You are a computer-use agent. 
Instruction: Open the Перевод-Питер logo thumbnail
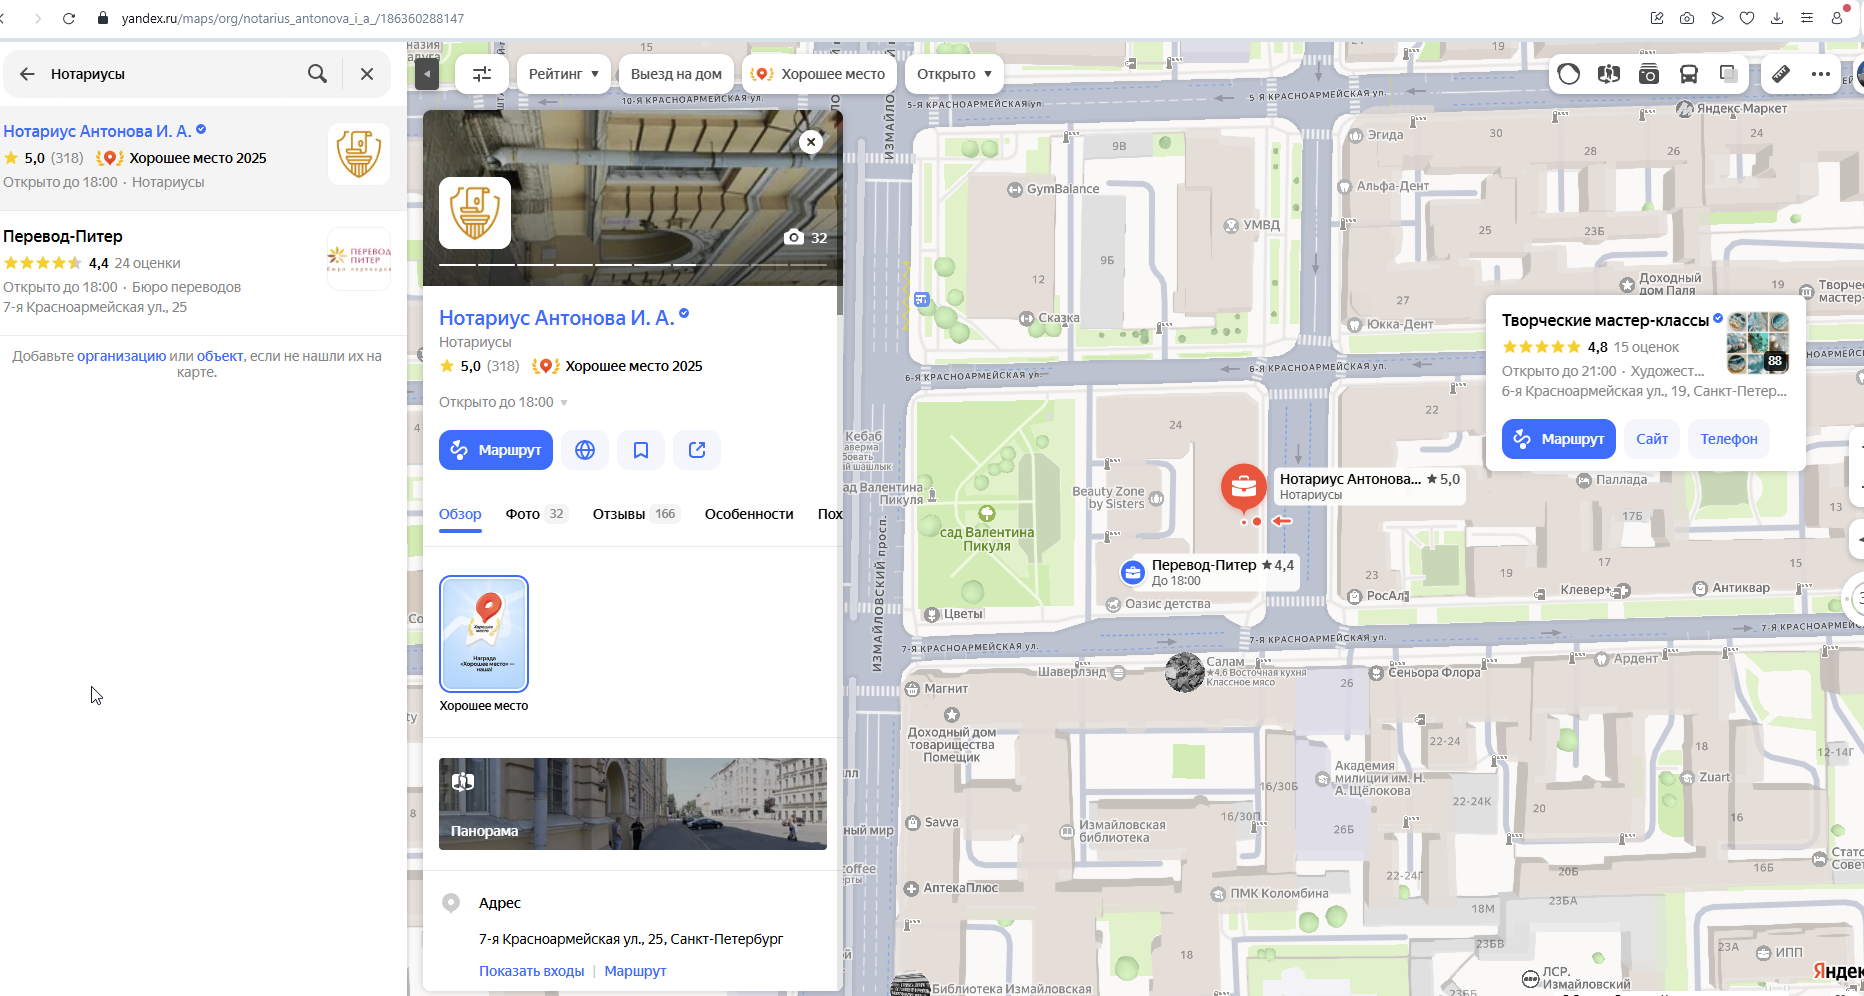pos(359,259)
